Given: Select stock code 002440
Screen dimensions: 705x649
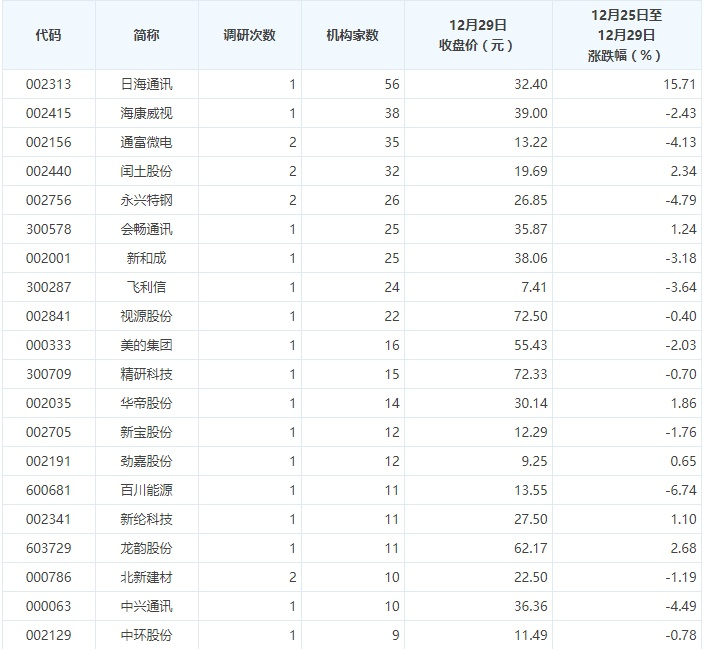Looking at the screenshot, I should coord(49,171).
